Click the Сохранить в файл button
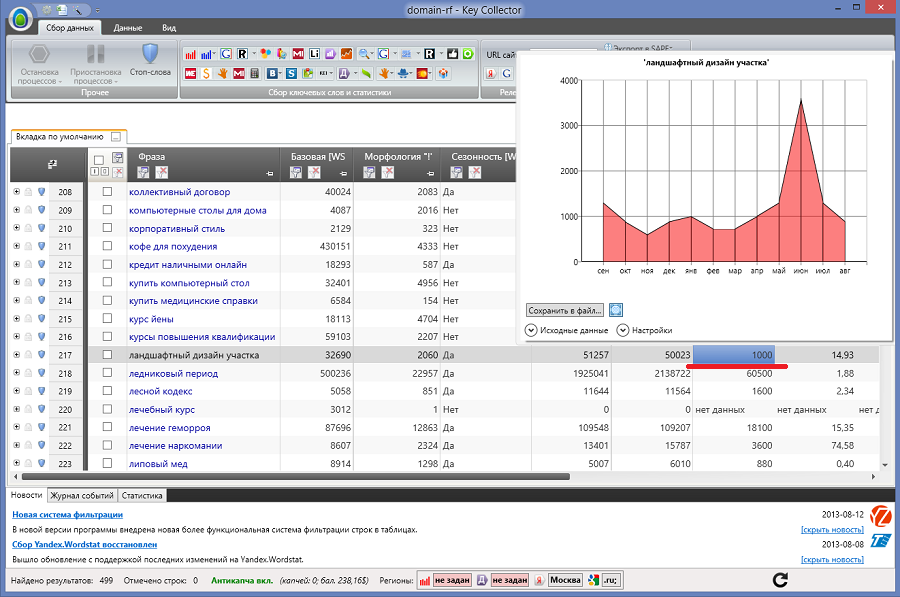The image size is (900, 597). pyautogui.click(x=565, y=310)
